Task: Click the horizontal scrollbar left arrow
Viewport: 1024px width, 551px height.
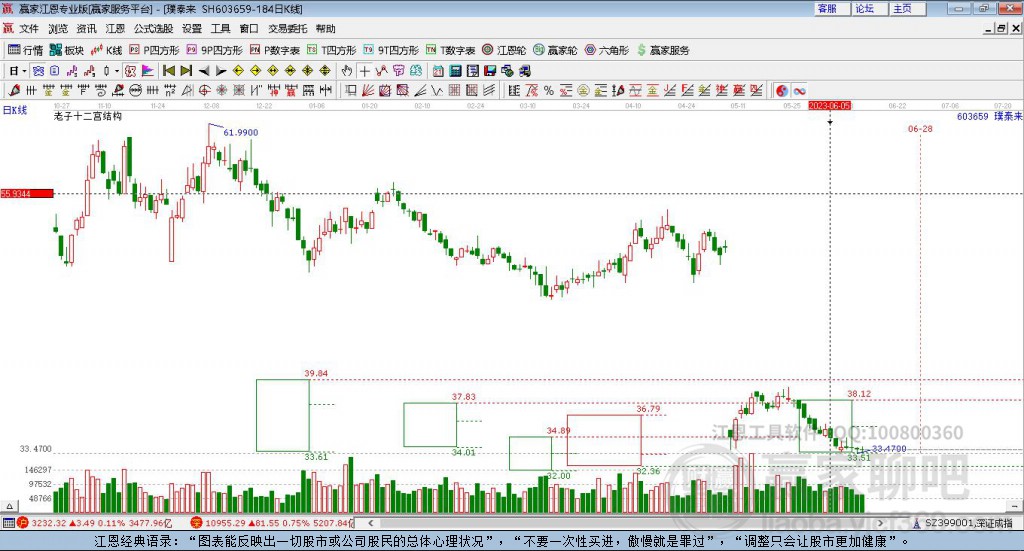Action: point(370,523)
